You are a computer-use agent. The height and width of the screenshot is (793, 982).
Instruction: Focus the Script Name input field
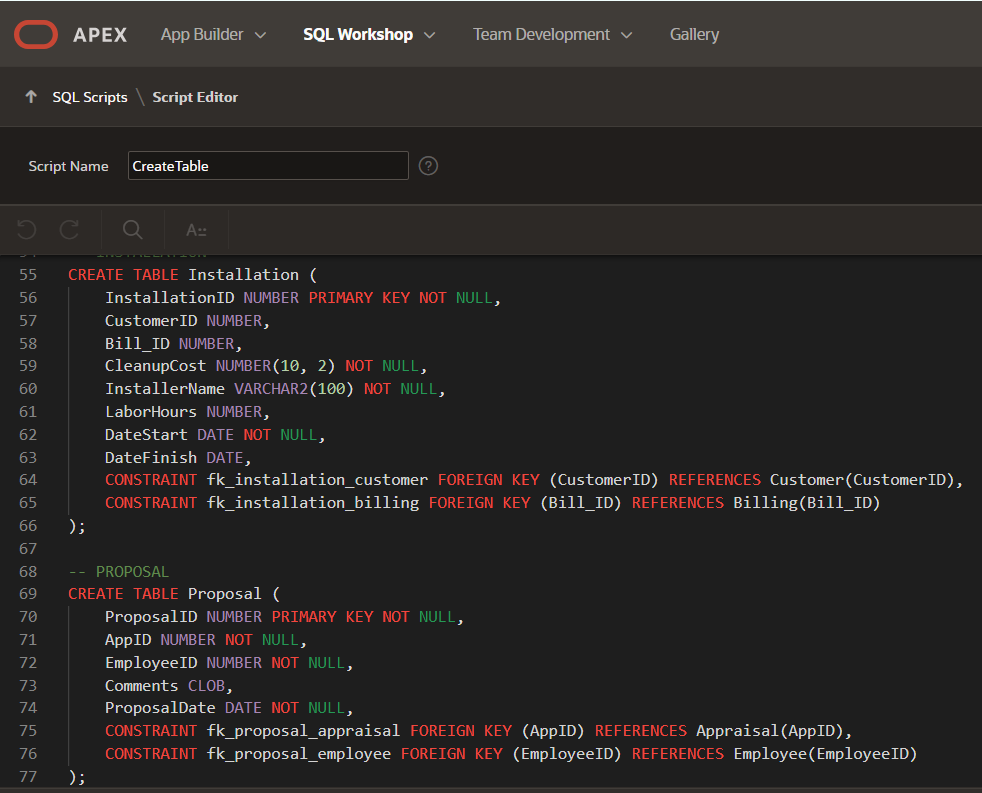pyautogui.click(x=268, y=166)
